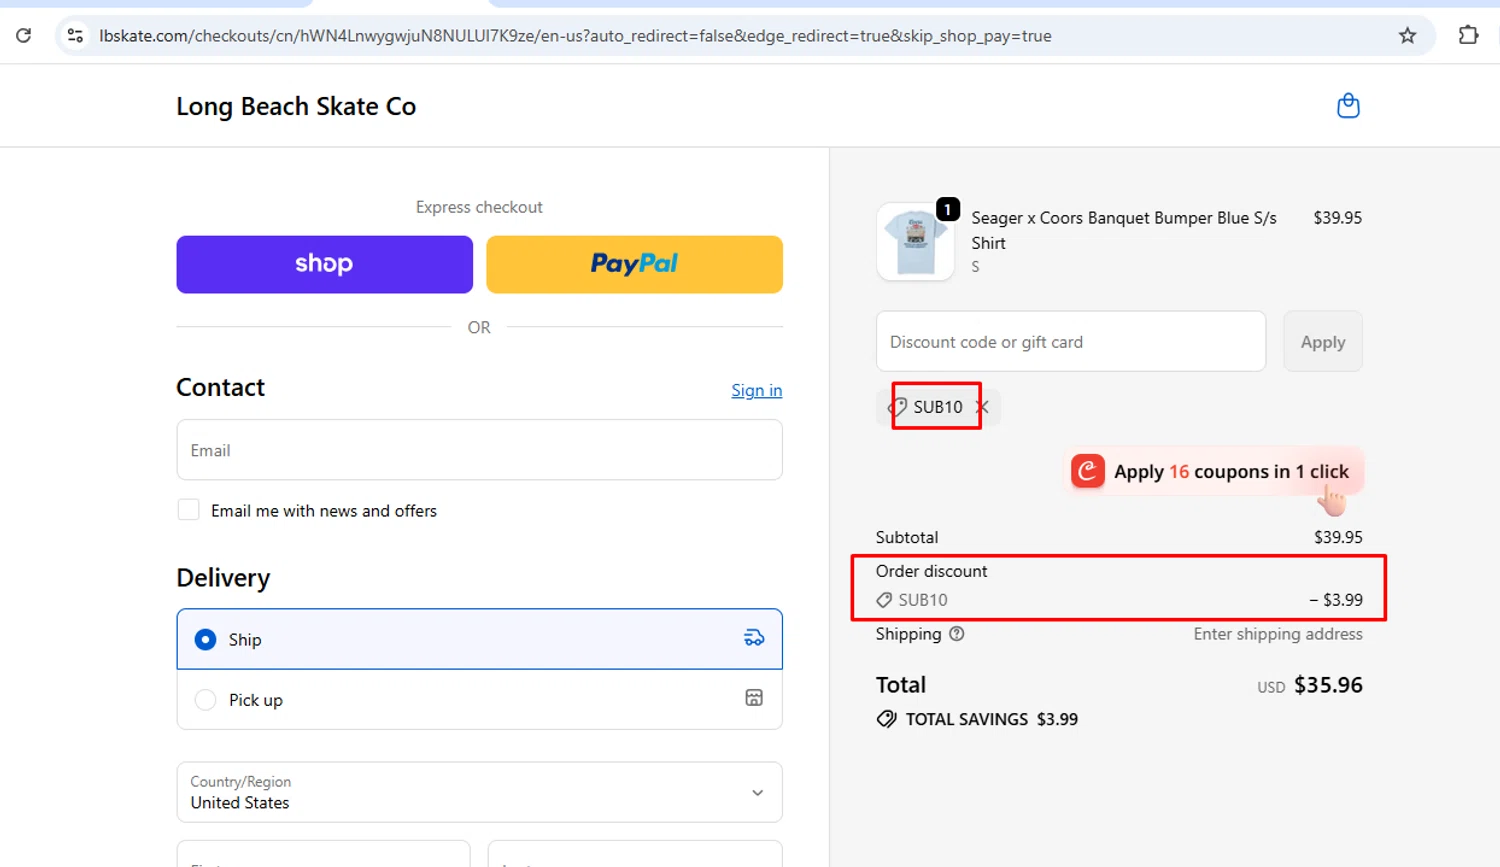This screenshot has height=867, width=1500.
Task: Click the shipping help question mark icon
Action: 956,634
